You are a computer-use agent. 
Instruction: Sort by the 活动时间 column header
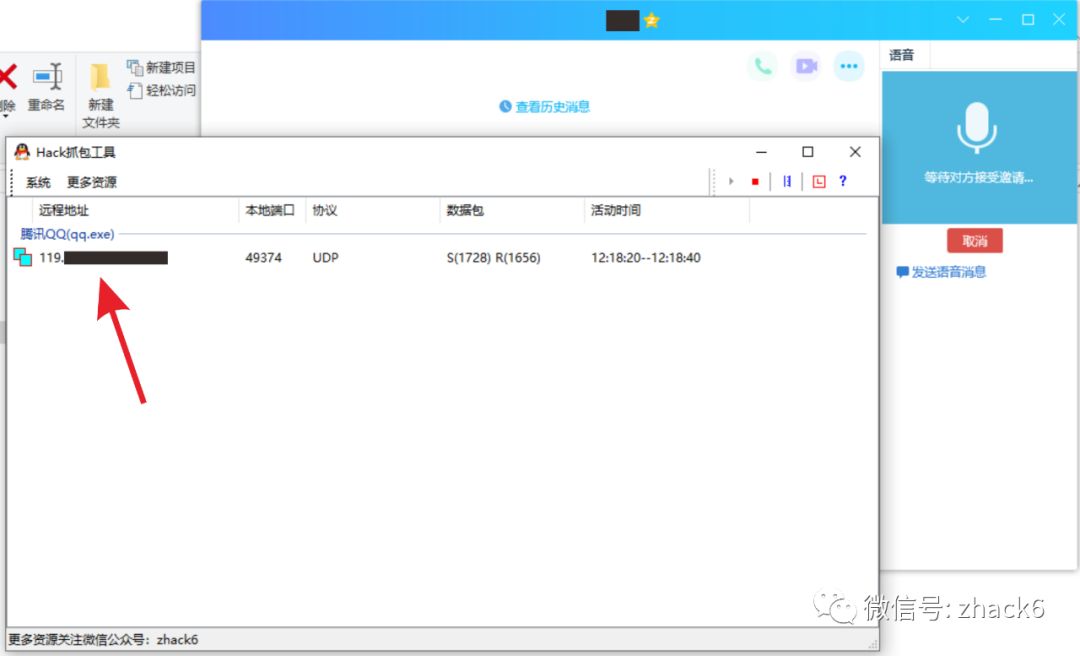(667, 210)
